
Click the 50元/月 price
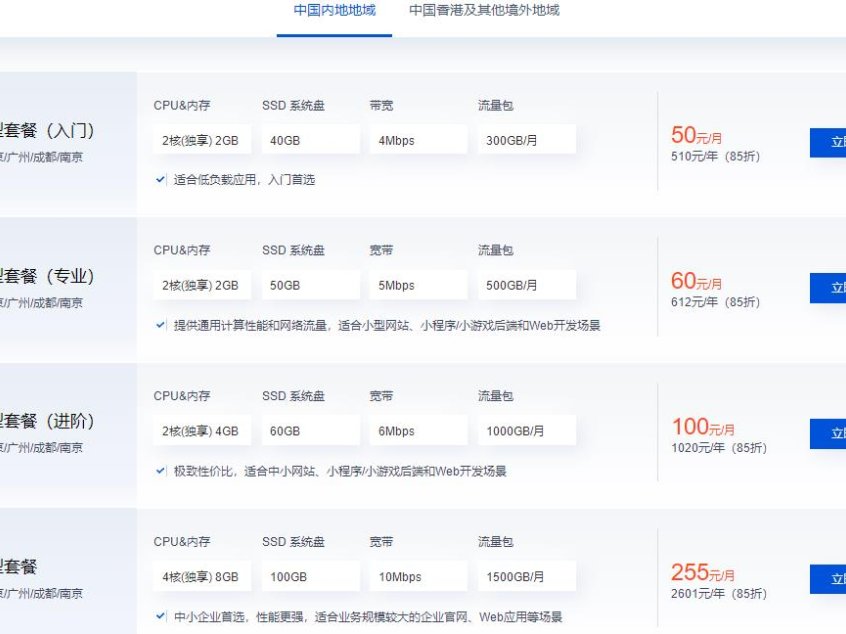coord(696,135)
